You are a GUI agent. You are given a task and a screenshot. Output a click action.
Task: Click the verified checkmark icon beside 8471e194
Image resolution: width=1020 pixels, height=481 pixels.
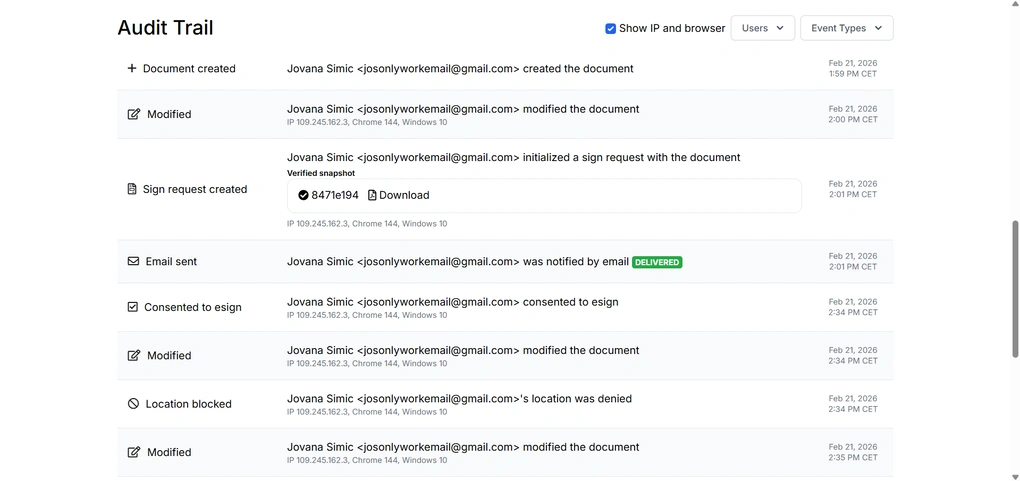303,195
